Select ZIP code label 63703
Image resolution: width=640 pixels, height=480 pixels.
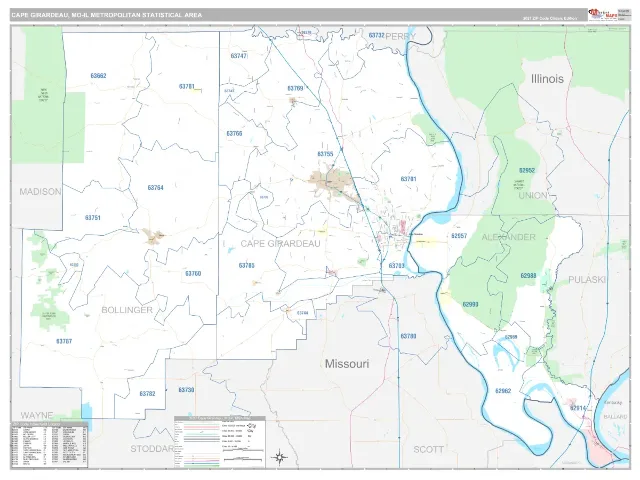click(396, 266)
